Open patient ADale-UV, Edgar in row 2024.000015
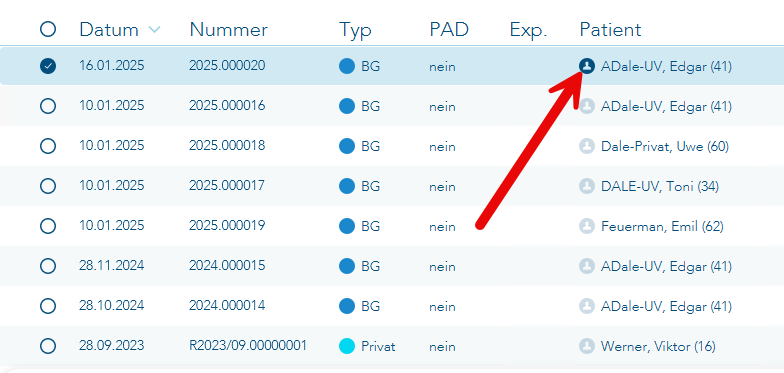The height and width of the screenshot is (373, 784). coord(666,266)
